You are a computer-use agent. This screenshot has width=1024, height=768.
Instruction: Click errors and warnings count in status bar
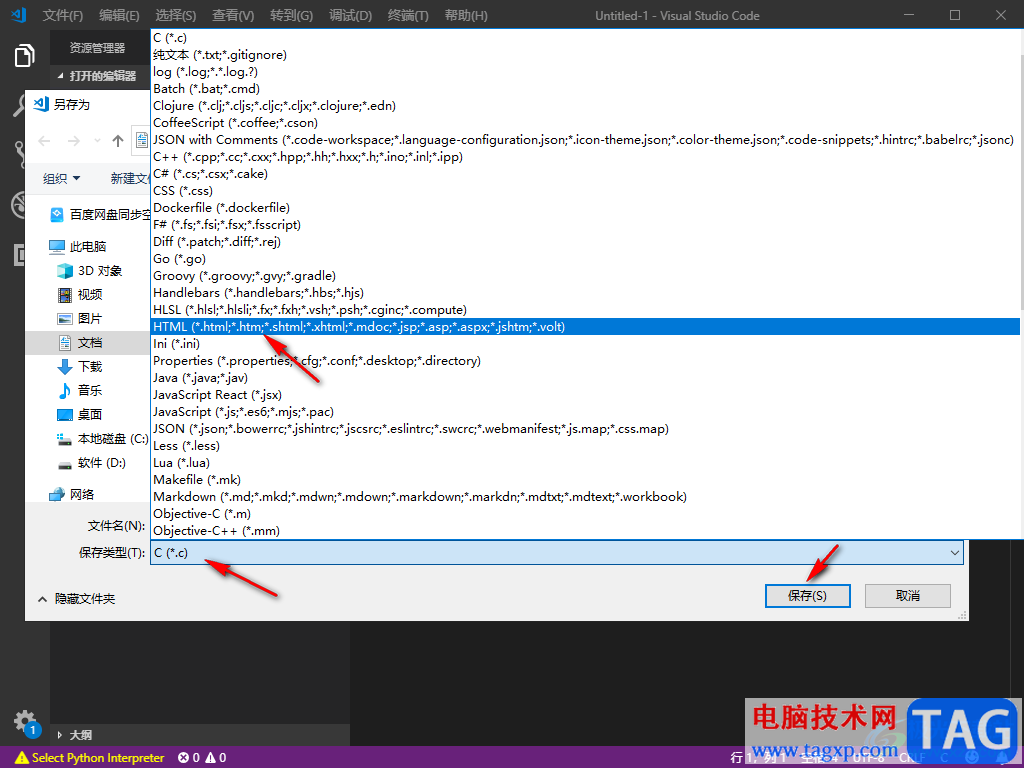point(202,758)
